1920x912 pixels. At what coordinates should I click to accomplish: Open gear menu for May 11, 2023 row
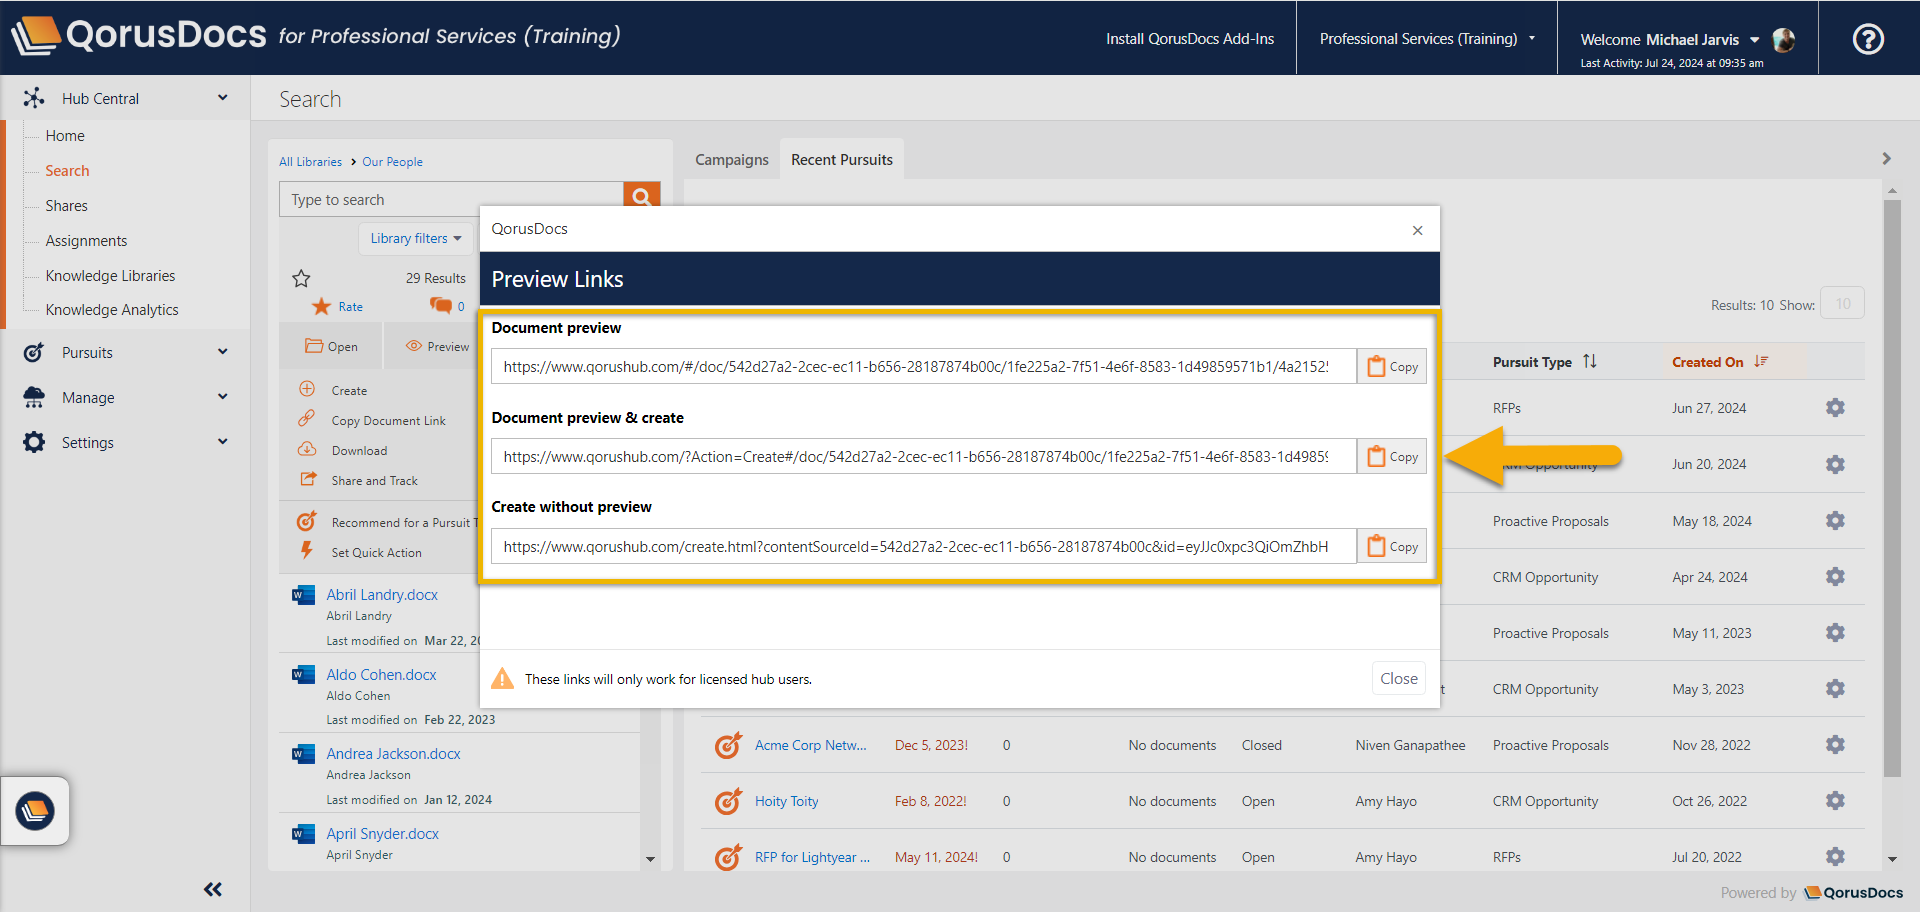click(1835, 632)
